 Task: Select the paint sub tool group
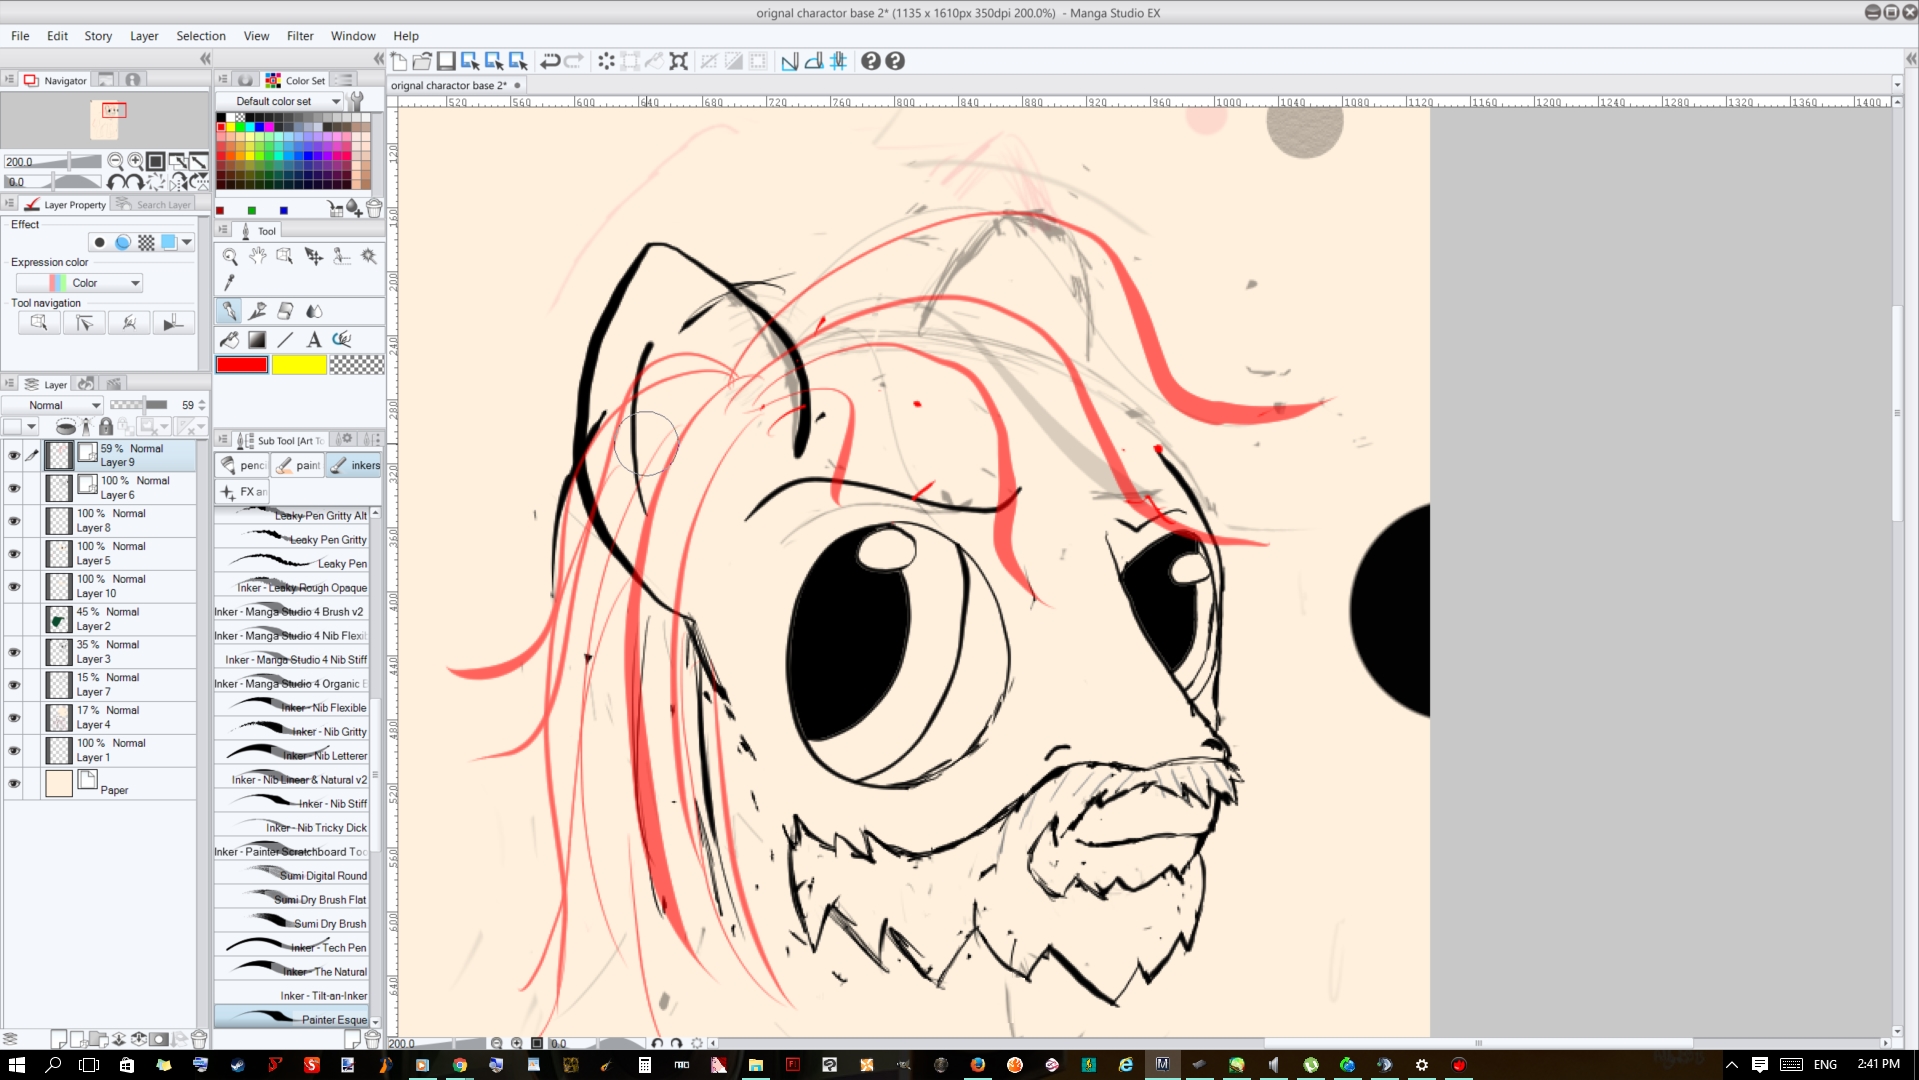click(298, 465)
